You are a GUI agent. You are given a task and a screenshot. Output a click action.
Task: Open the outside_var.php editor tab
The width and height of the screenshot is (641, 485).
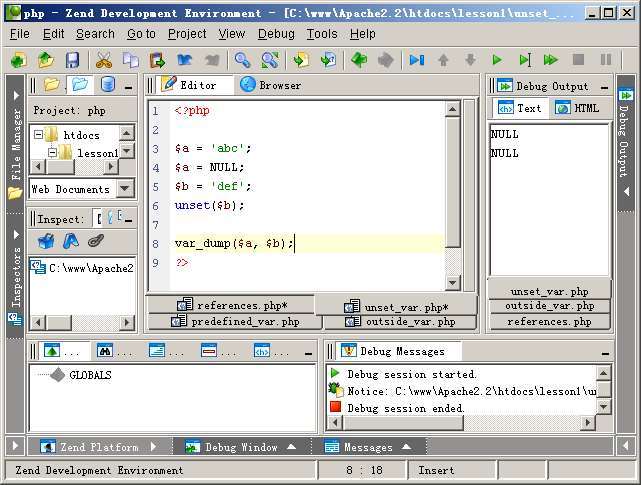tap(400, 321)
